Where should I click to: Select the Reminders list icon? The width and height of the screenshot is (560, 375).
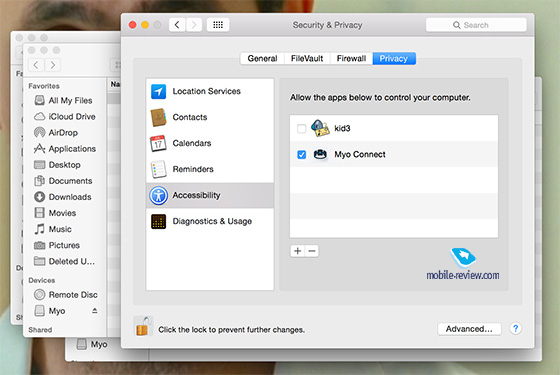pyautogui.click(x=158, y=169)
